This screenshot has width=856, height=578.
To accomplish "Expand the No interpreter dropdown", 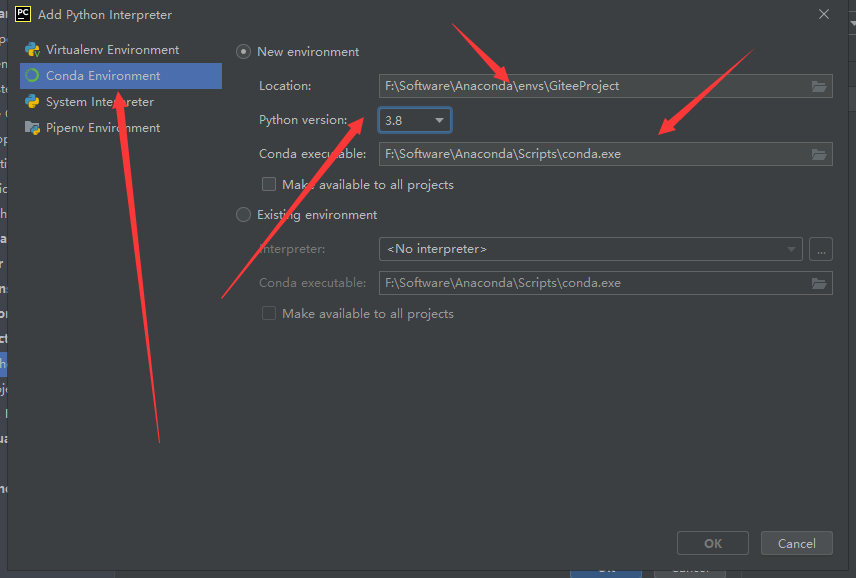I will tap(591, 249).
